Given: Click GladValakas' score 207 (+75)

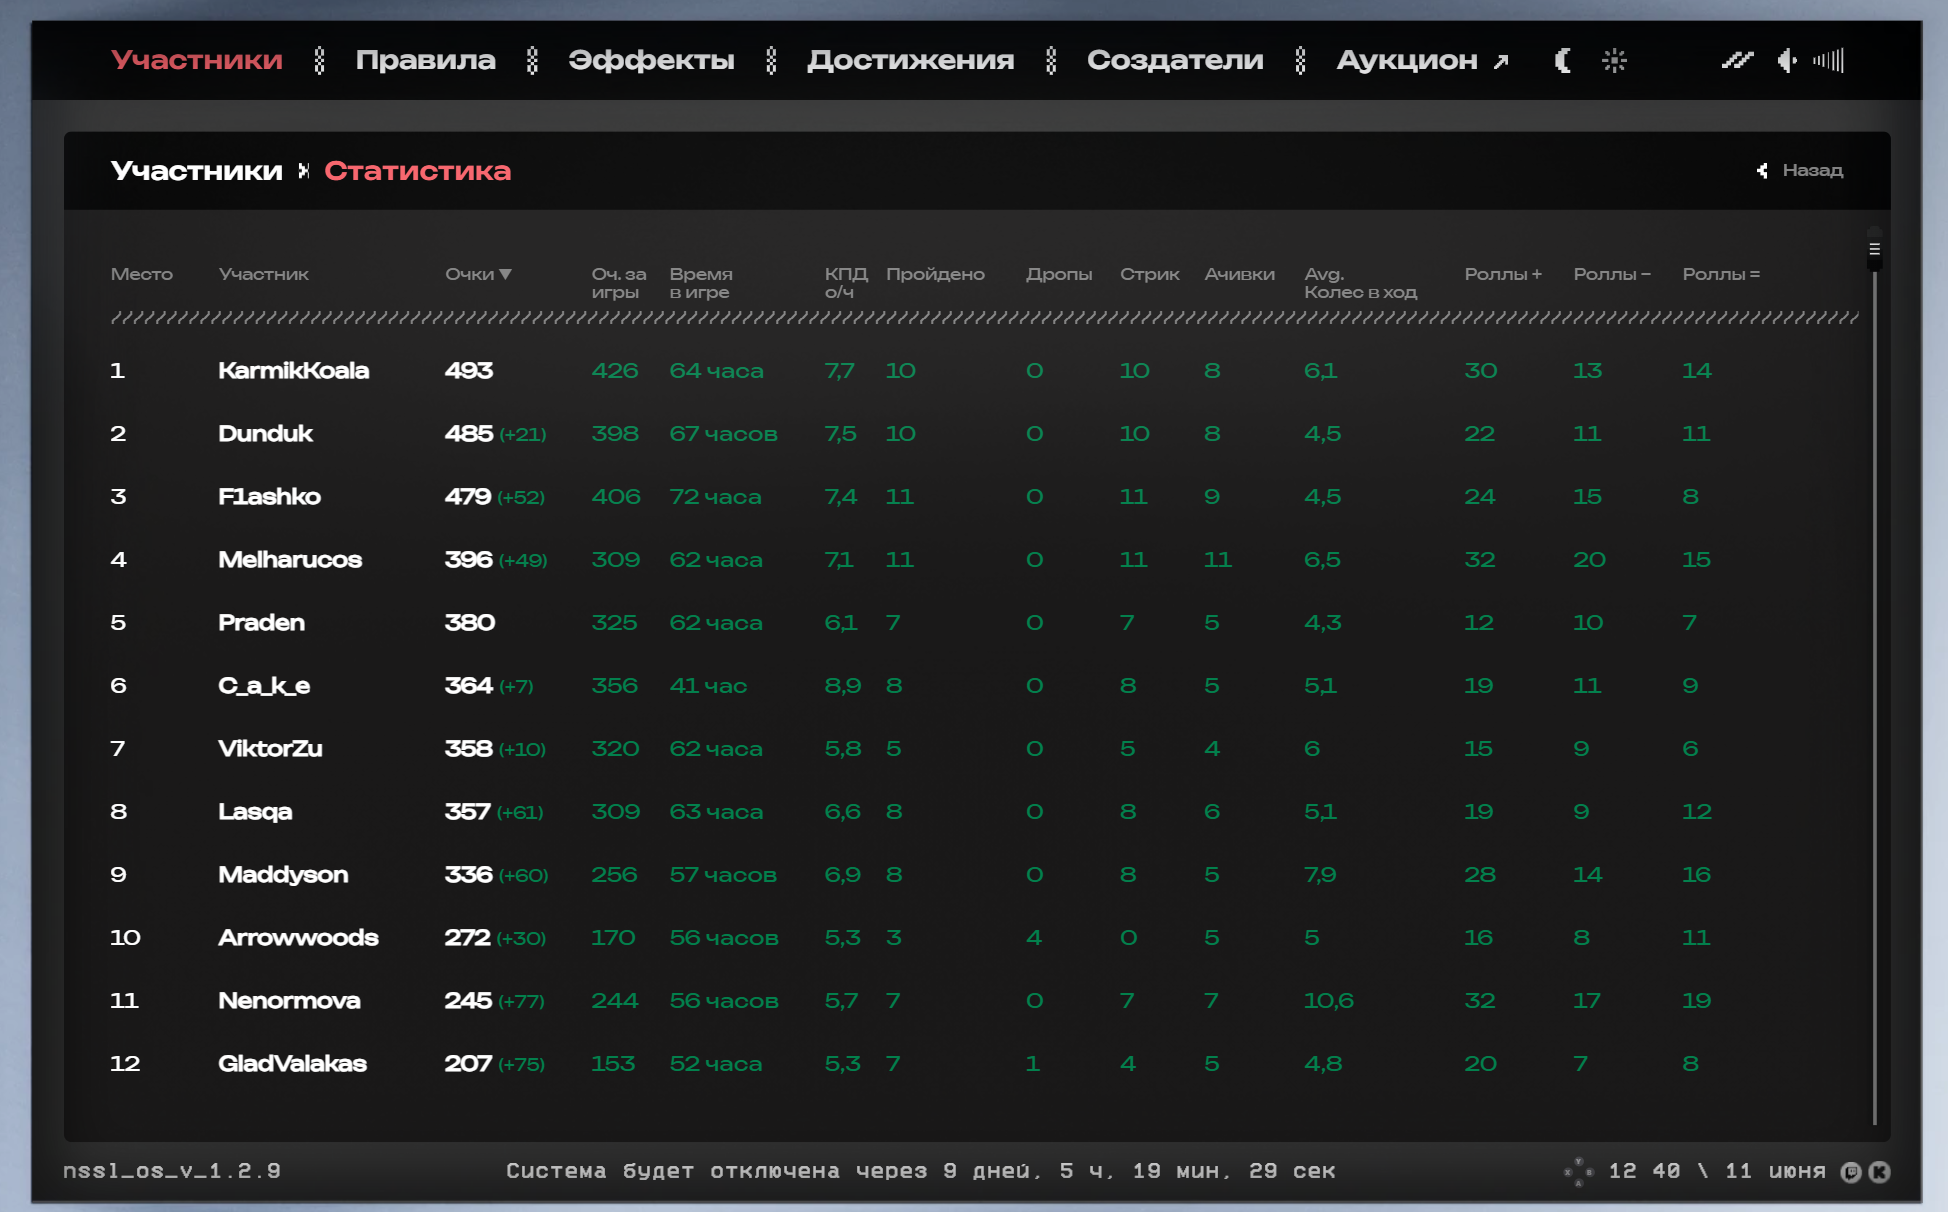Looking at the screenshot, I should [x=495, y=1064].
